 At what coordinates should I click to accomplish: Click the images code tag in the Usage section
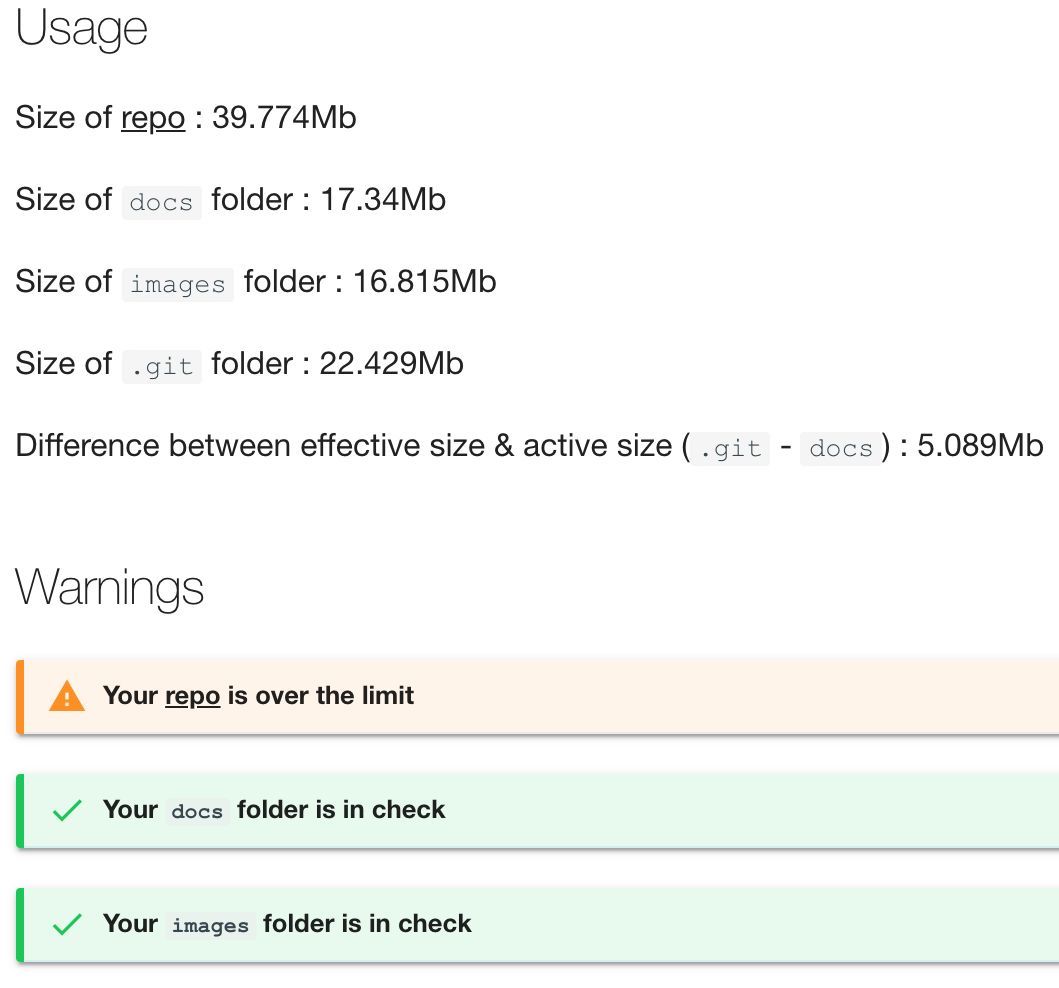(177, 284)
